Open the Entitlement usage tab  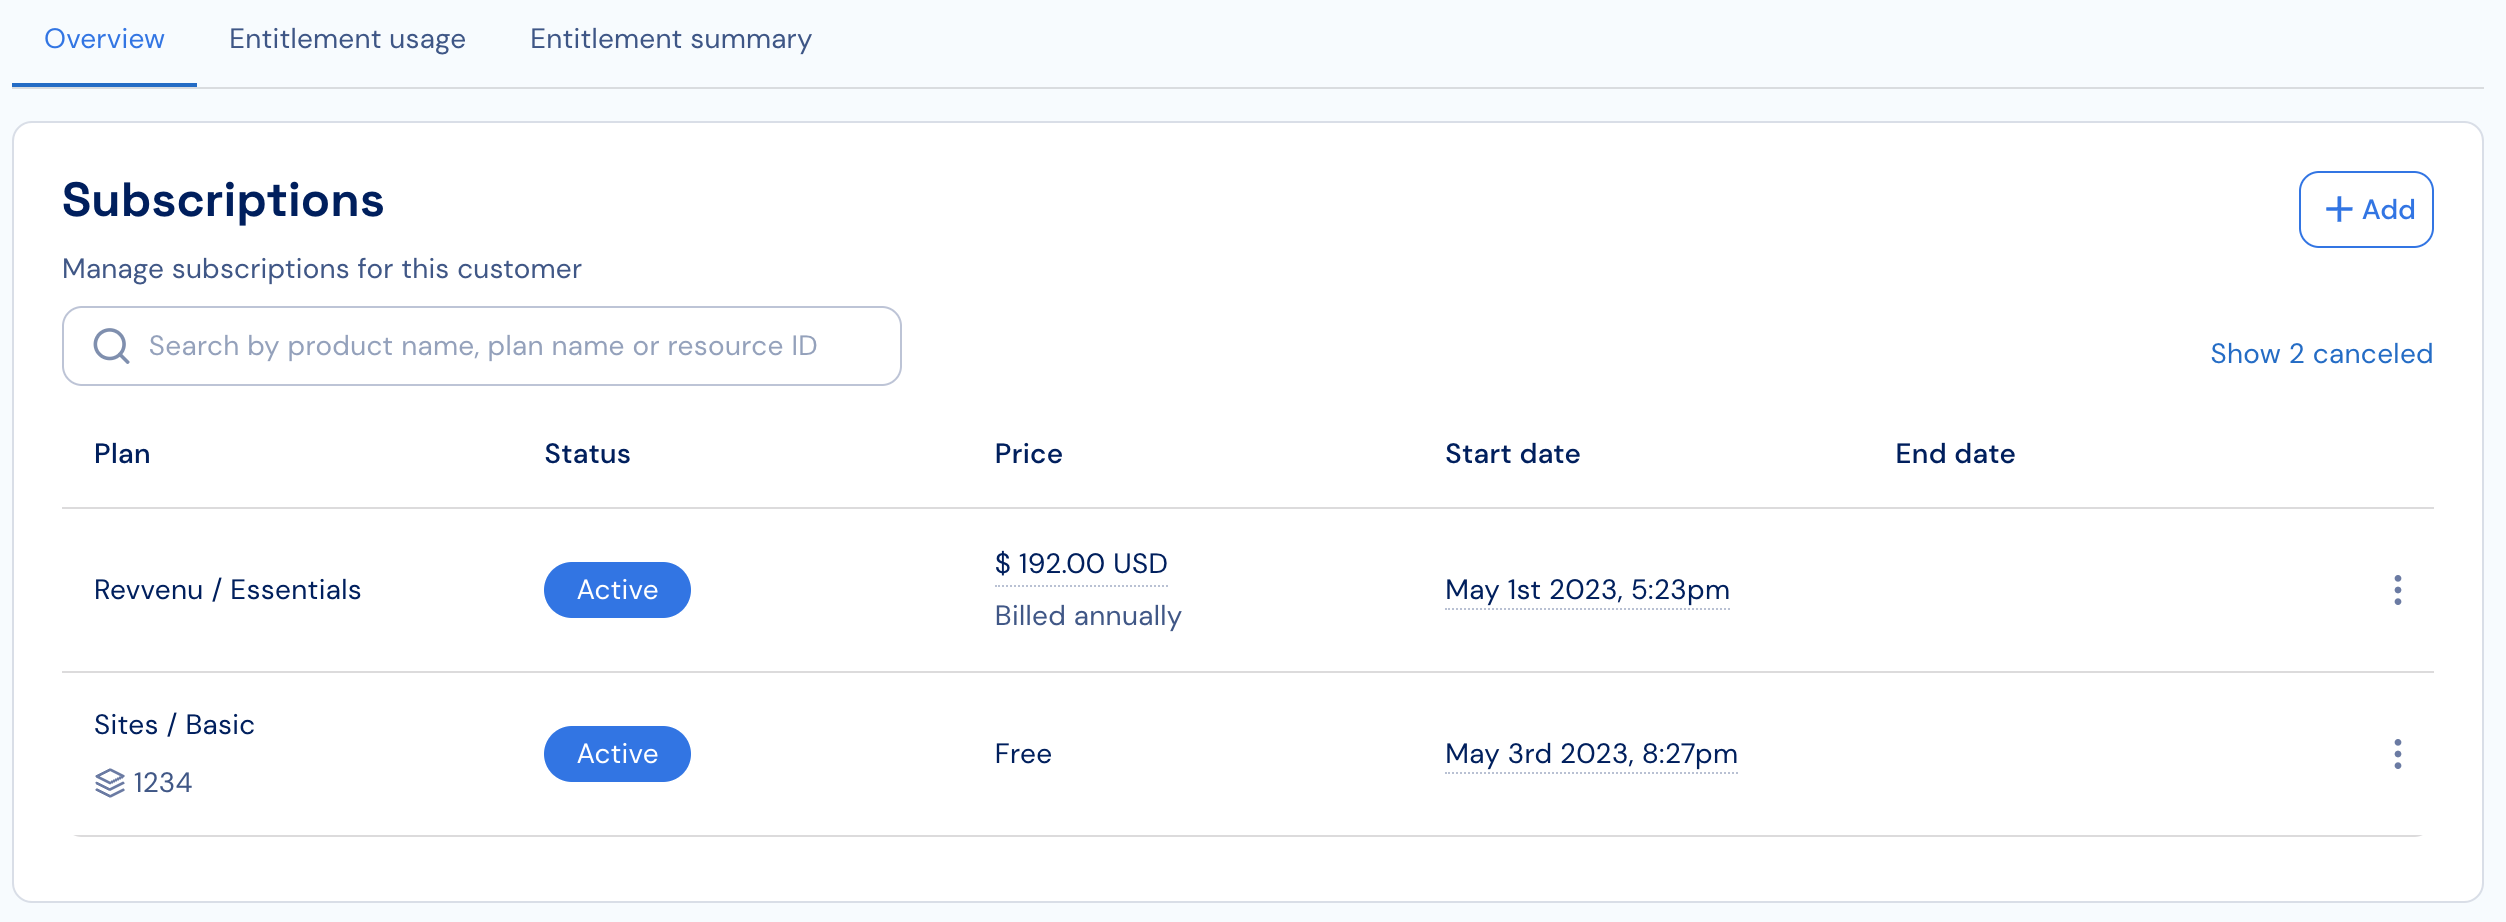pos(347,39)
